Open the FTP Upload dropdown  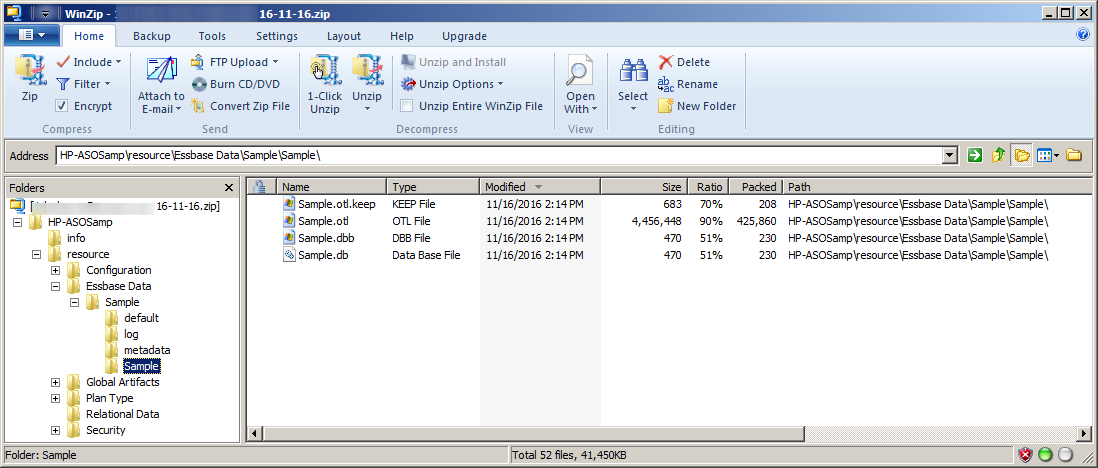235,62
